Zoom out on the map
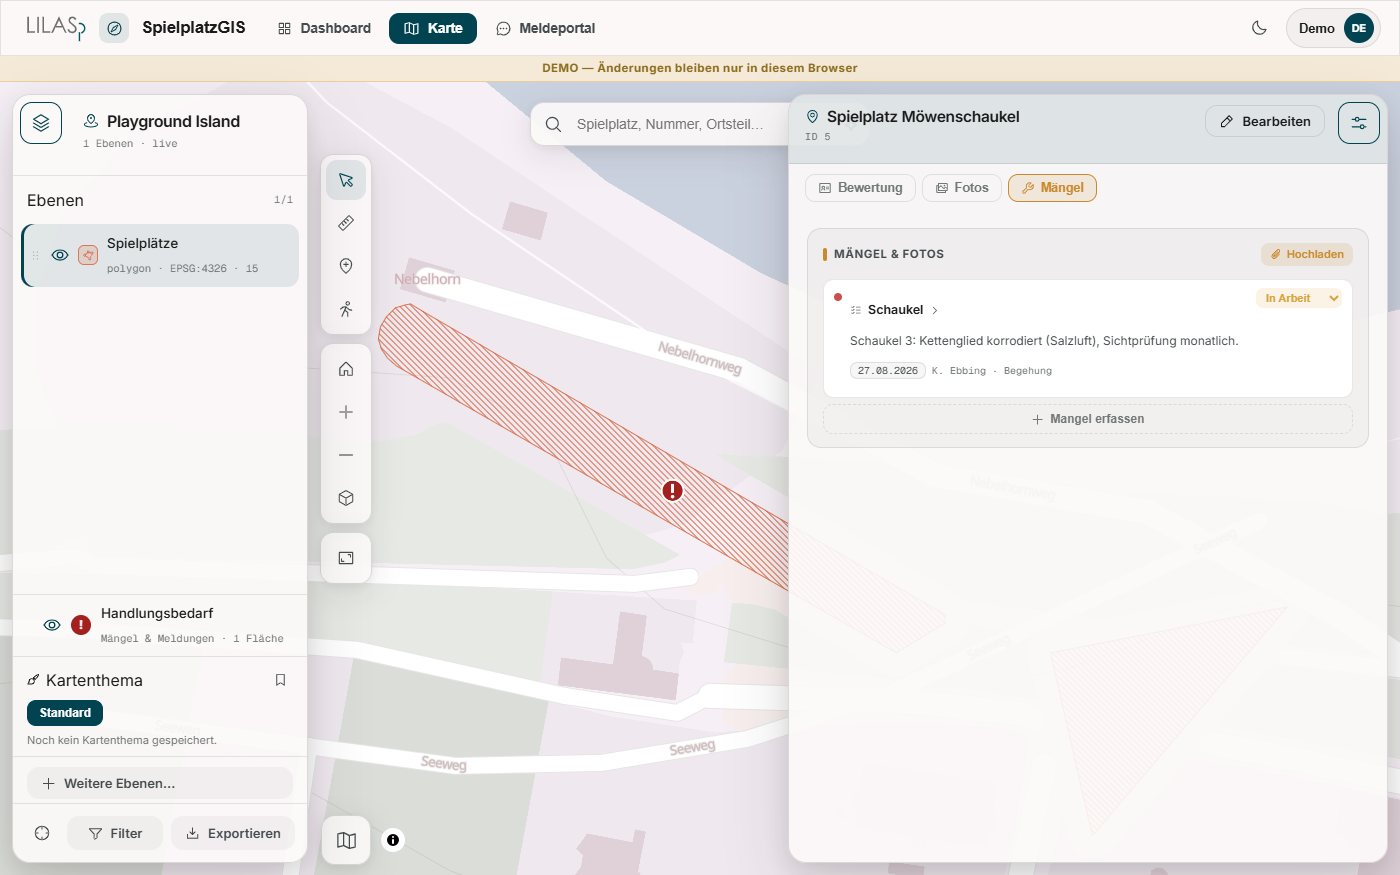 (x=346, y=455)
